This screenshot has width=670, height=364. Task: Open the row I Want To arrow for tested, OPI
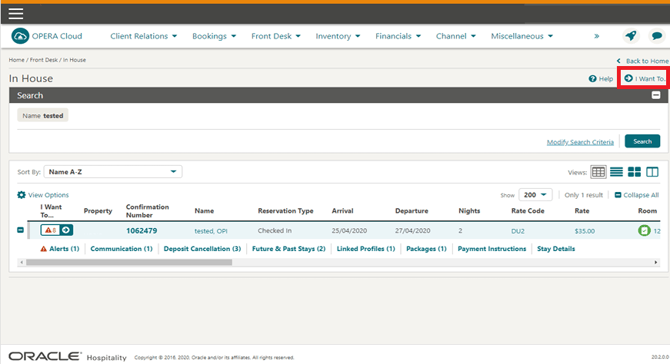pyautogui.click(x=66, y=230)
